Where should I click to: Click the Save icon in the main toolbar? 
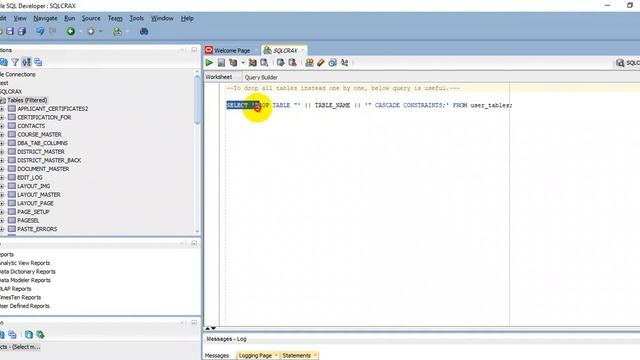tap(10, 31)
